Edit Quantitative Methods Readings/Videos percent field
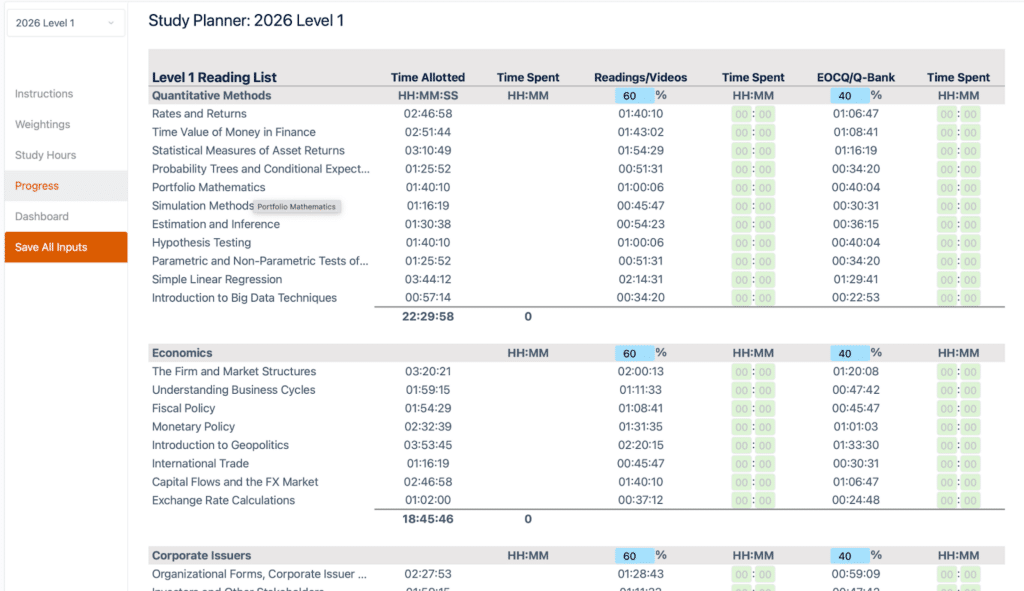The height and width of the screenshot is (591, 1024). coord(633,96)
